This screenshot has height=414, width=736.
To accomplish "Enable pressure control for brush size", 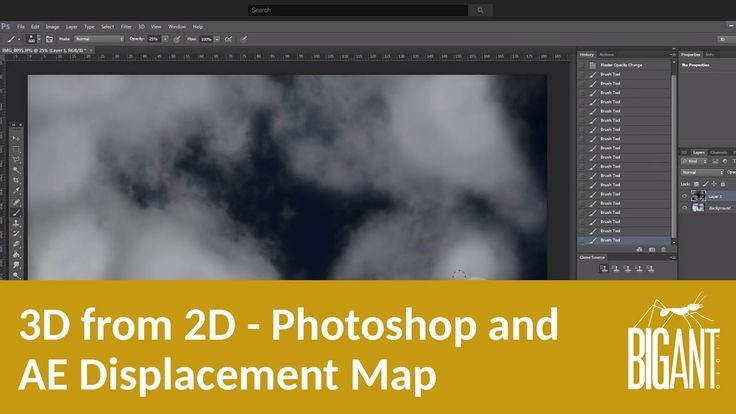I will pyautogui.click(x=243, y=39).
